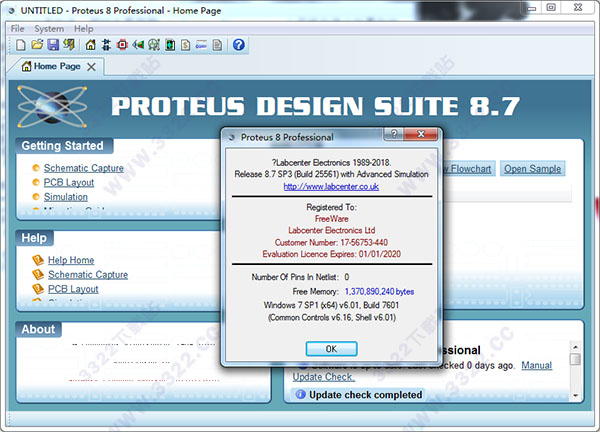Minimize the Proteus main window
This screenshot has width=600, height=432.
(x=532, y=8)
